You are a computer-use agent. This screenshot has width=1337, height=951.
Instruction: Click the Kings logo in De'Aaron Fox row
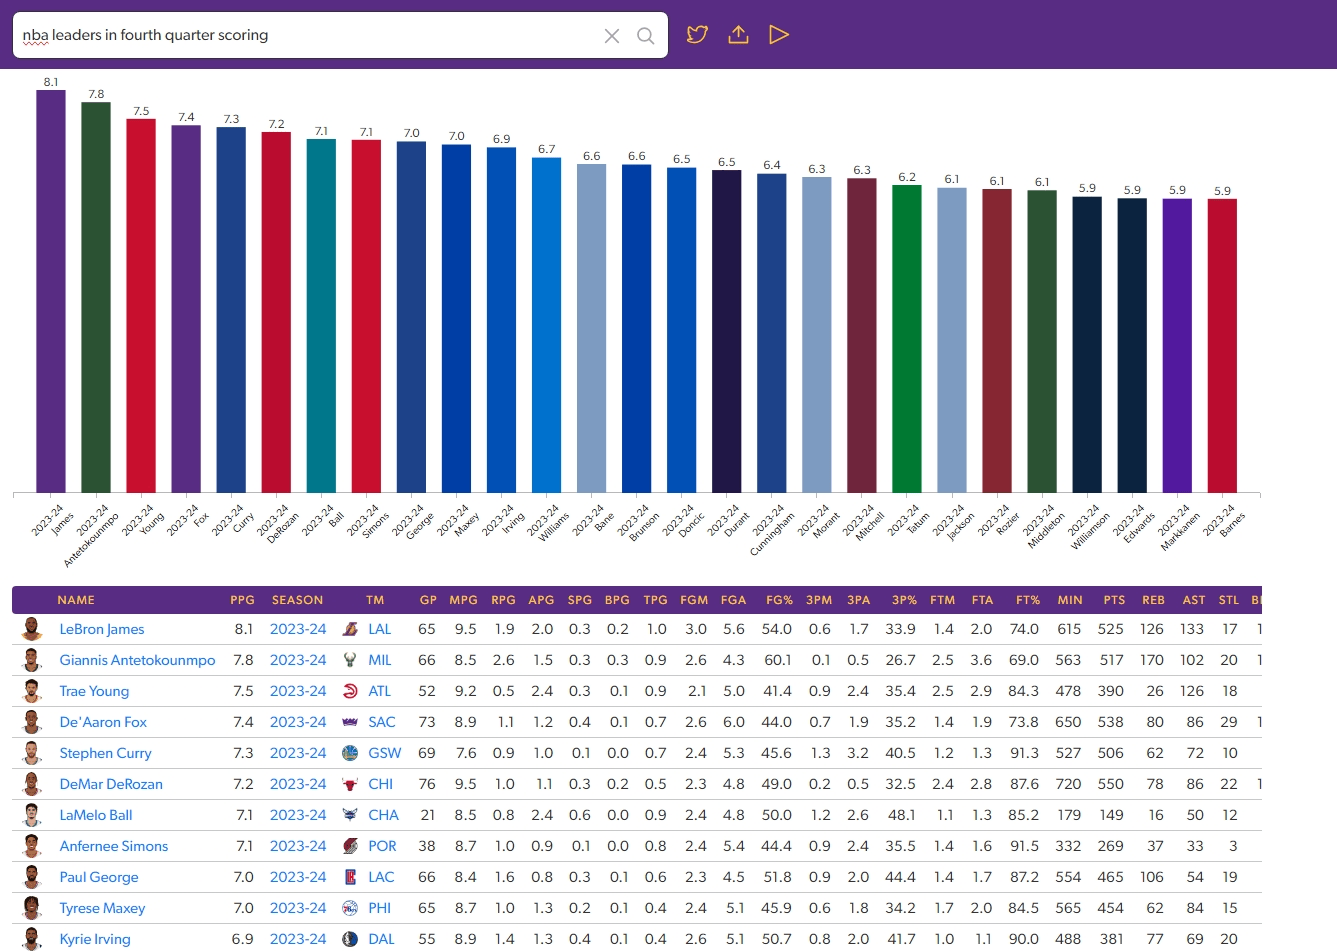click(350, 722)
